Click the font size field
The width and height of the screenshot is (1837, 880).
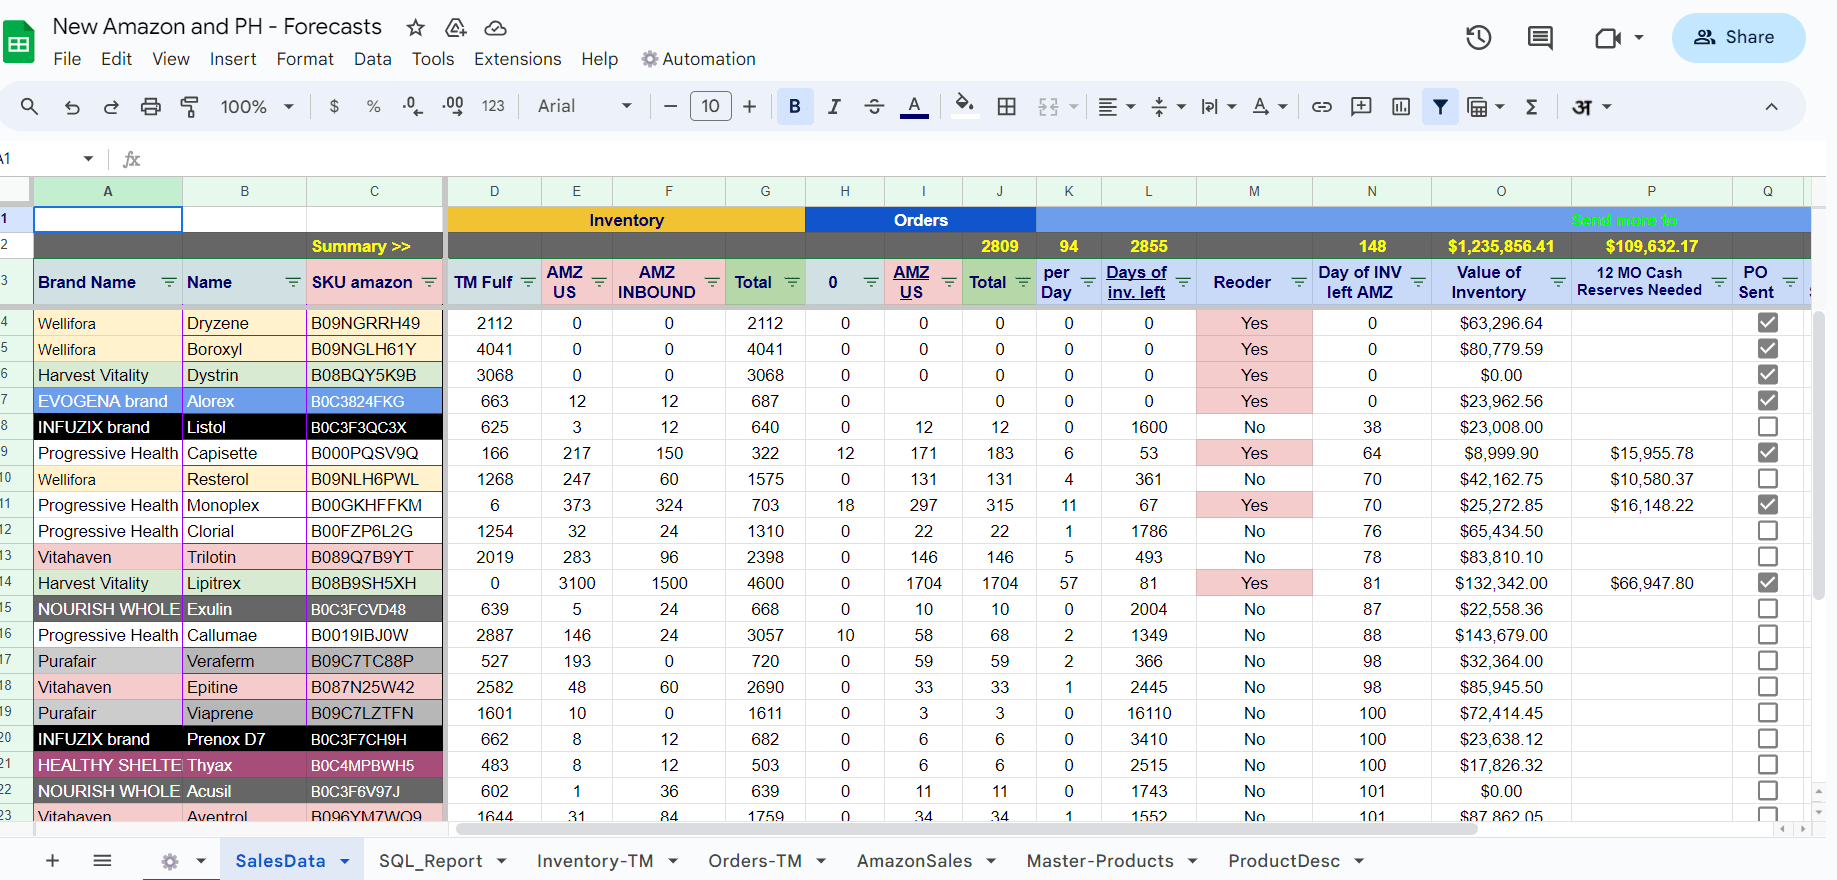point(710,106)
